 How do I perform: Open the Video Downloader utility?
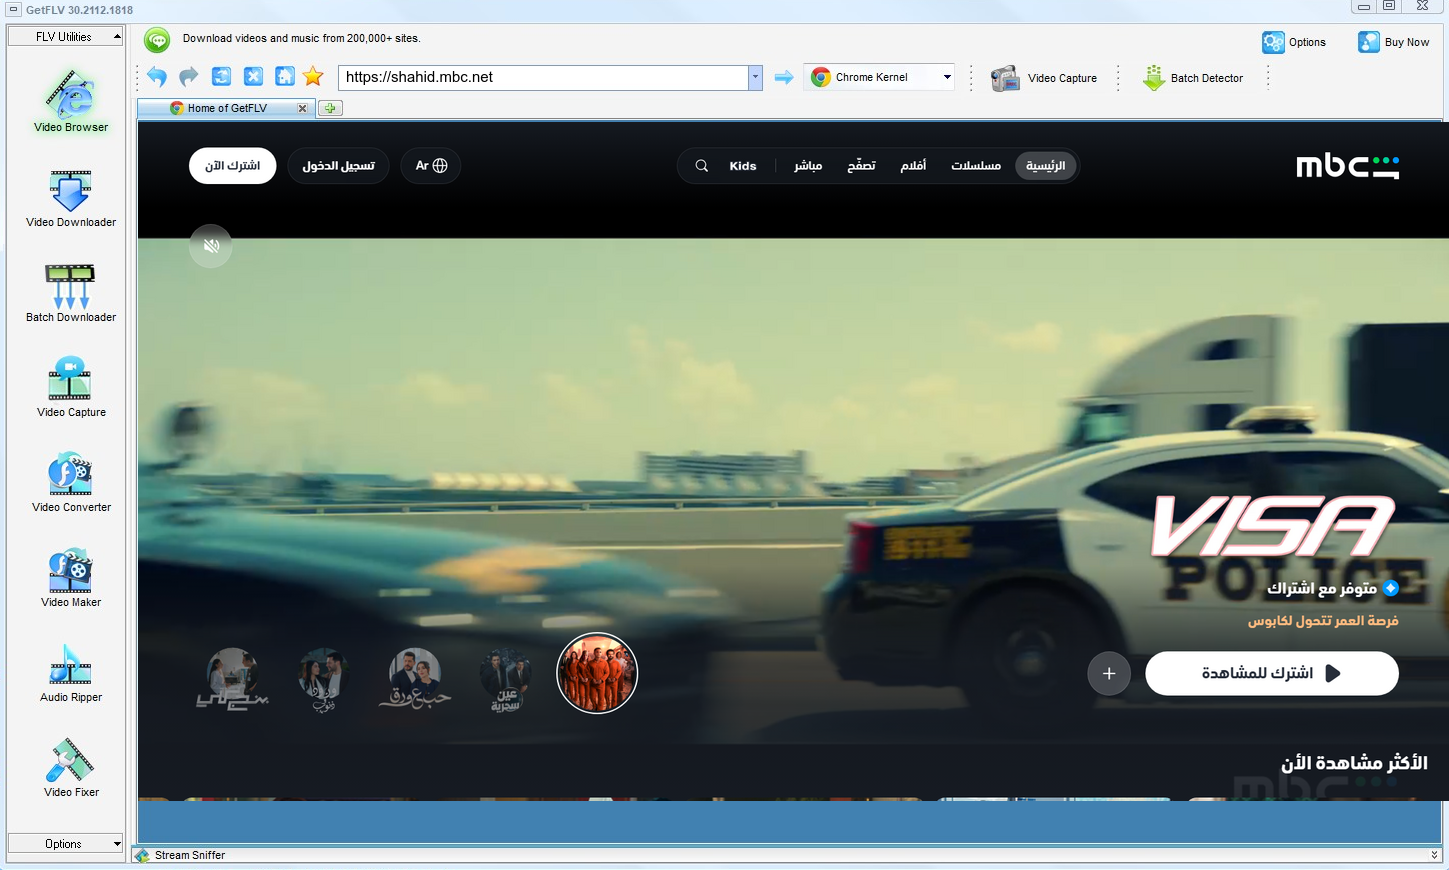(x=71, y=198)
